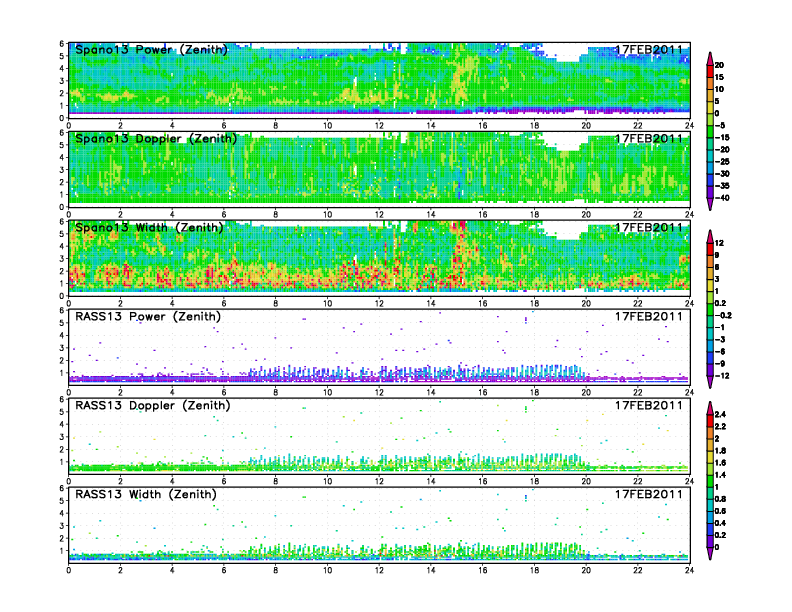Click the colorbar label '-9'
792x612 pixels.
click(720, 364)
